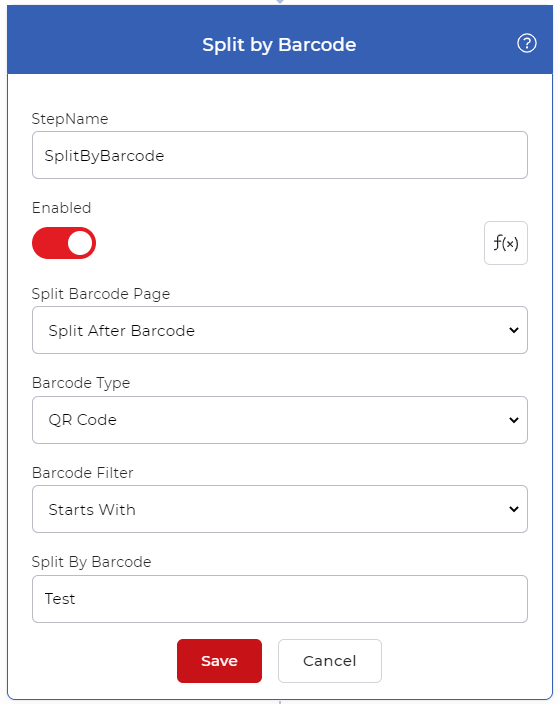Click the chevron arrow beside Starts With

coord(514,509)
